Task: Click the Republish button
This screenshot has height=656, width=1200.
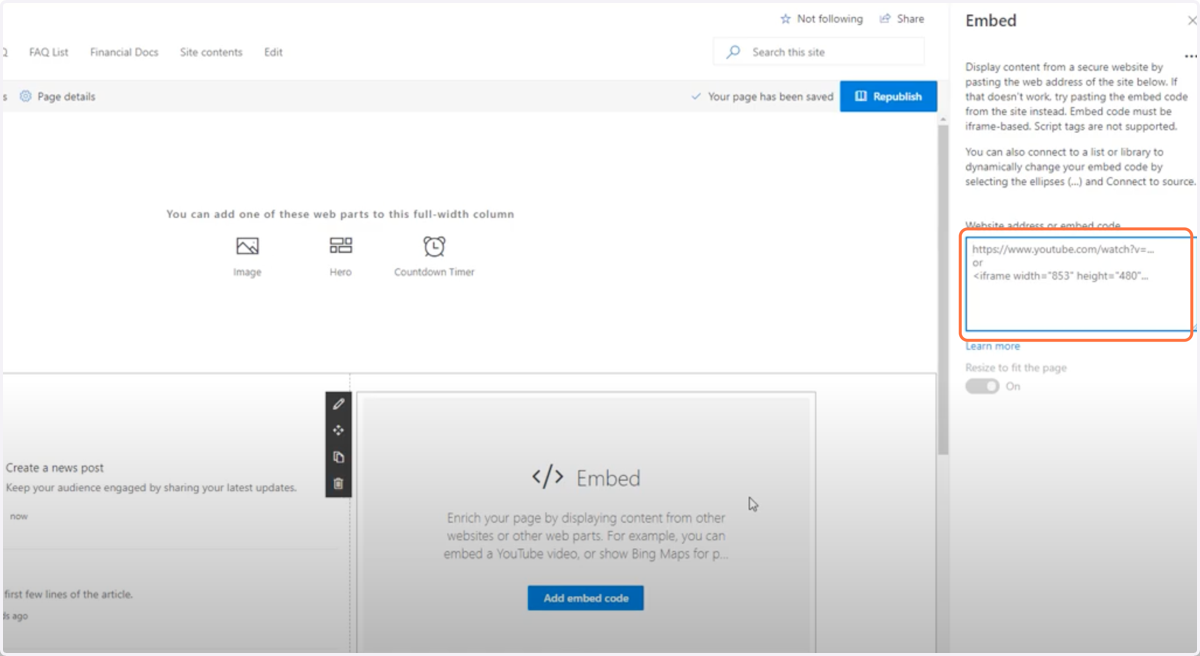Action: 888,97
